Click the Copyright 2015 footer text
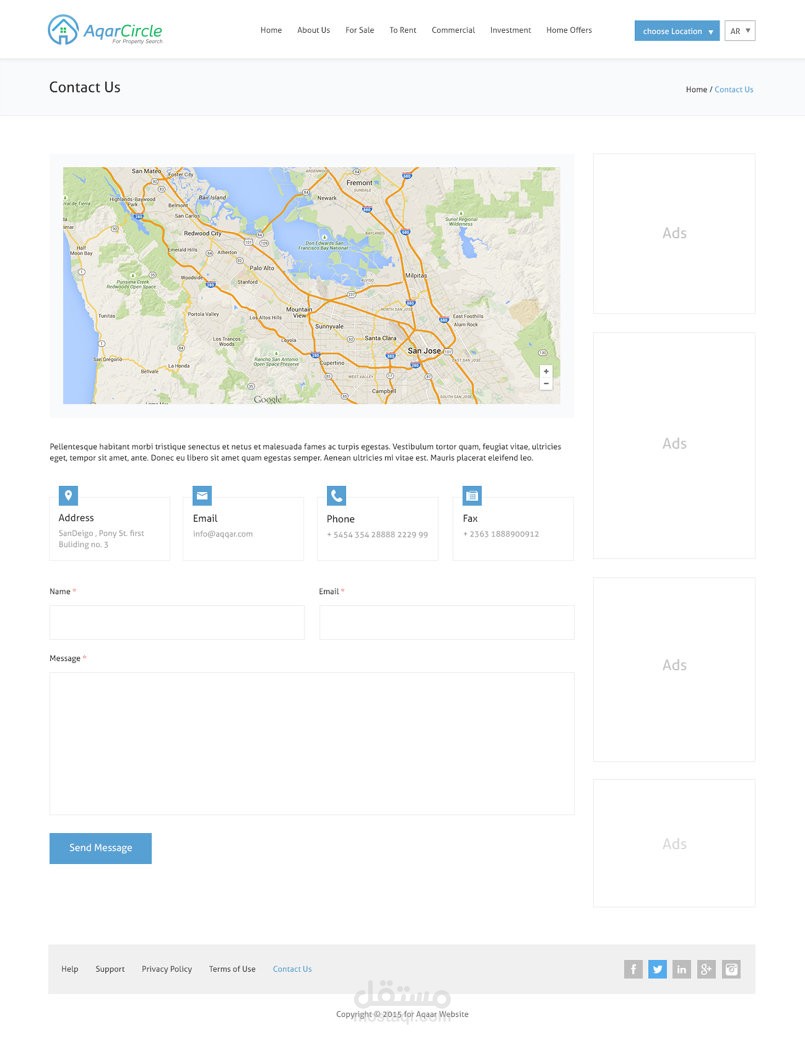Screen dimensions: 805x1046 point(402,1014)
